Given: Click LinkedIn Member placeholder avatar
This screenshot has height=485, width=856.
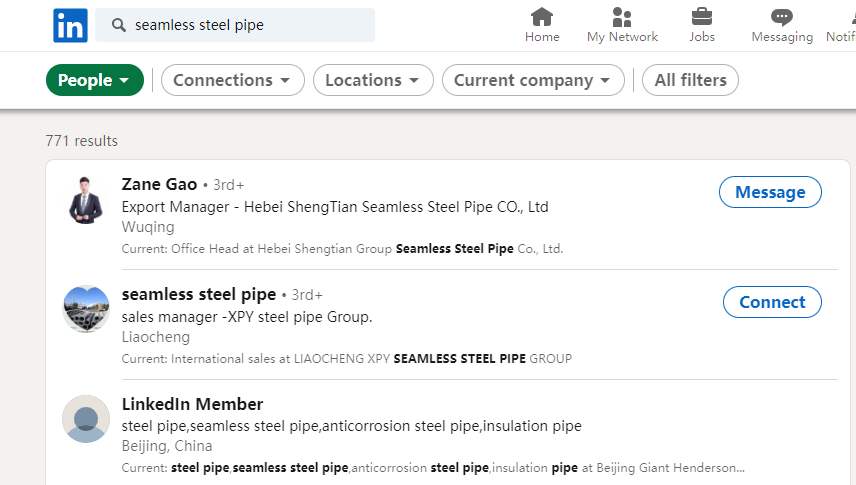Looking at the screenshot, I should (x=85, y=419).
